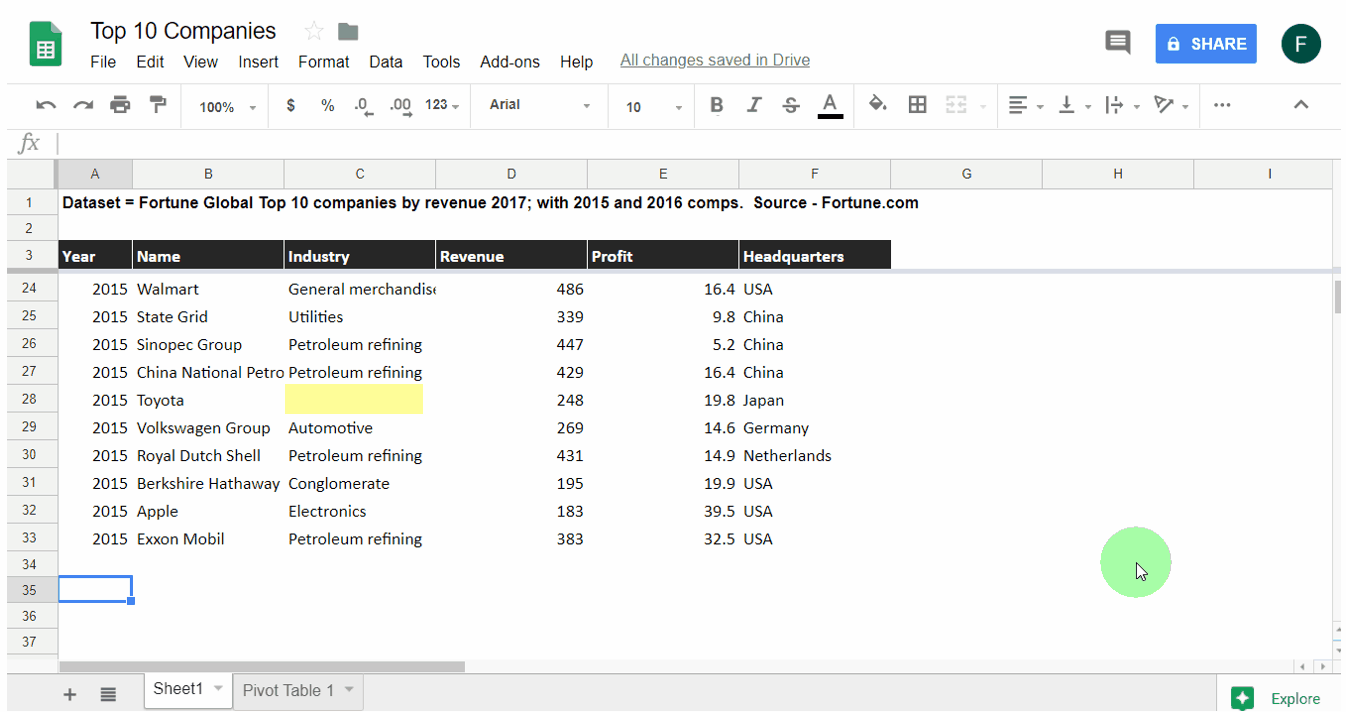Open the Data menu

[386, 62]
